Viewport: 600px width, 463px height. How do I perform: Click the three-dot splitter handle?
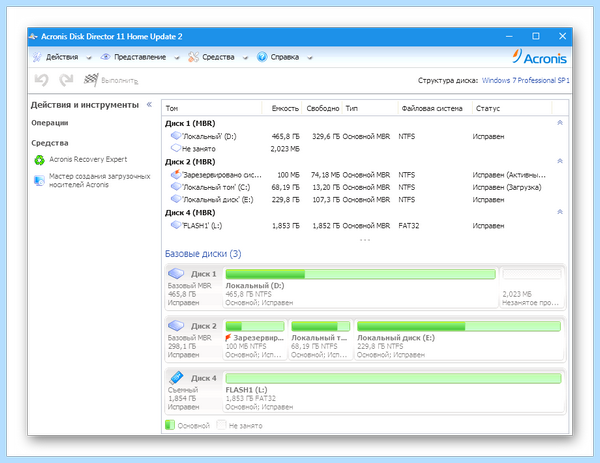(x=365, y=240)
